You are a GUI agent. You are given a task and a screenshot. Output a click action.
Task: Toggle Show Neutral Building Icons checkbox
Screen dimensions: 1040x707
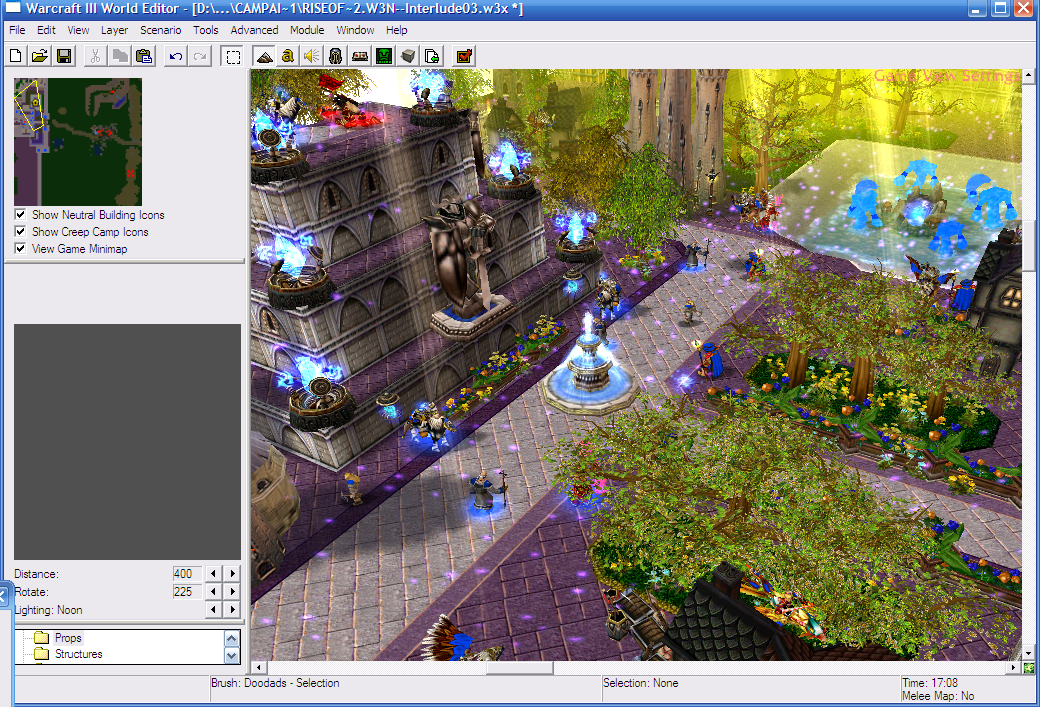click(x=21, y=215)
